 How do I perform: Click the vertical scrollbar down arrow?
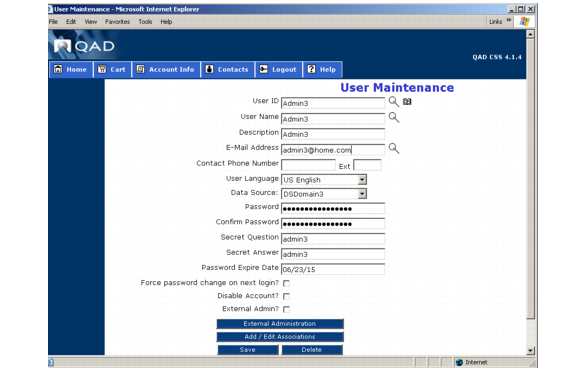pyautogui.click(x=530, y=351)
